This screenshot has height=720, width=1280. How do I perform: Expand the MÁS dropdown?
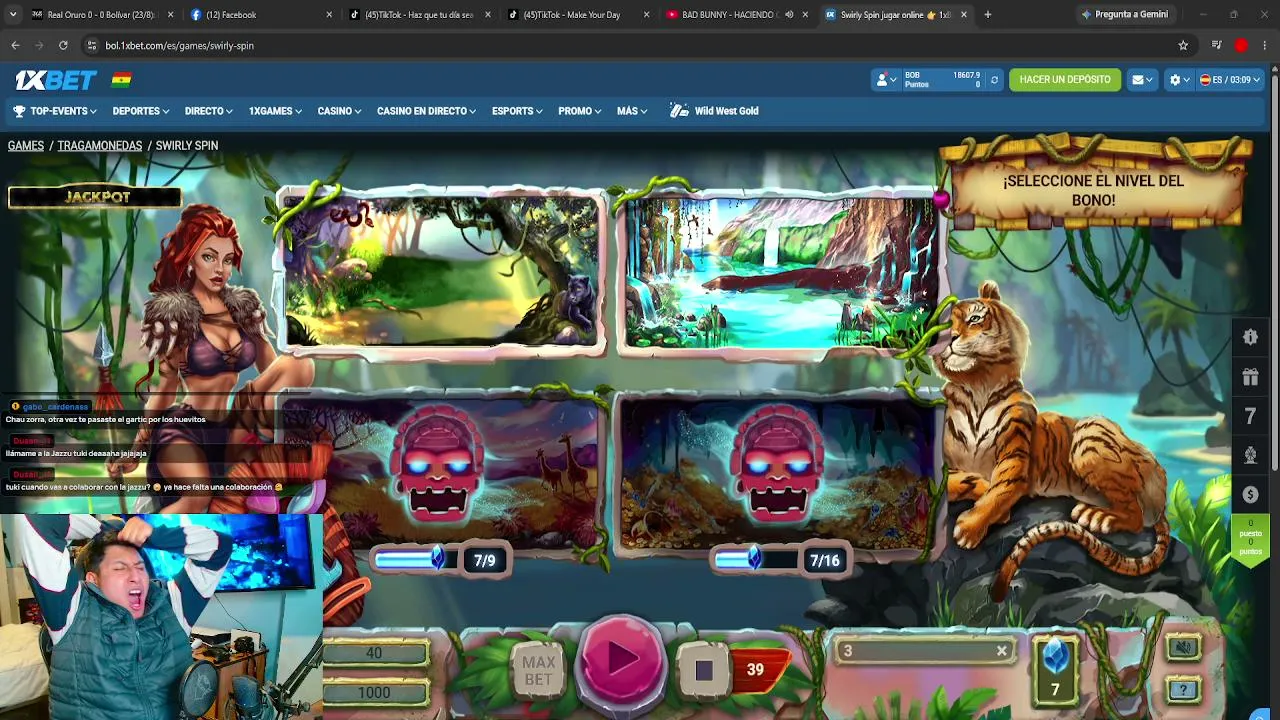click(632, 111)
